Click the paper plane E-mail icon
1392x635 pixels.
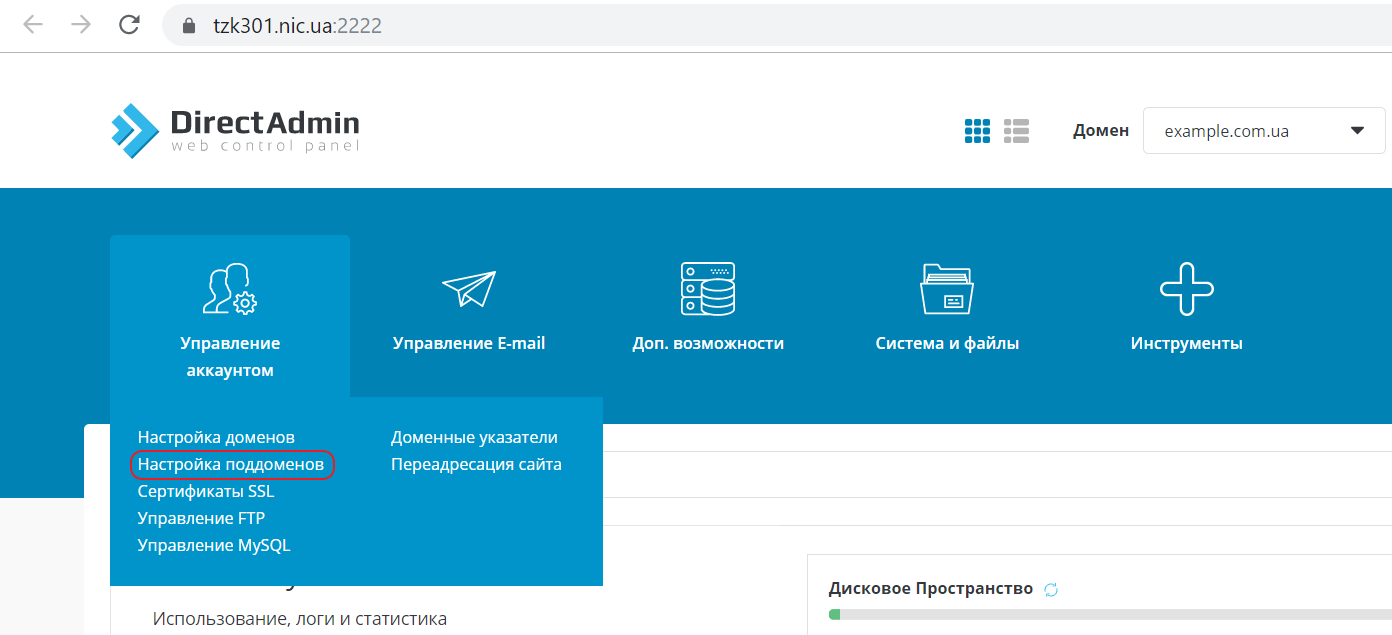coord(469,289)
